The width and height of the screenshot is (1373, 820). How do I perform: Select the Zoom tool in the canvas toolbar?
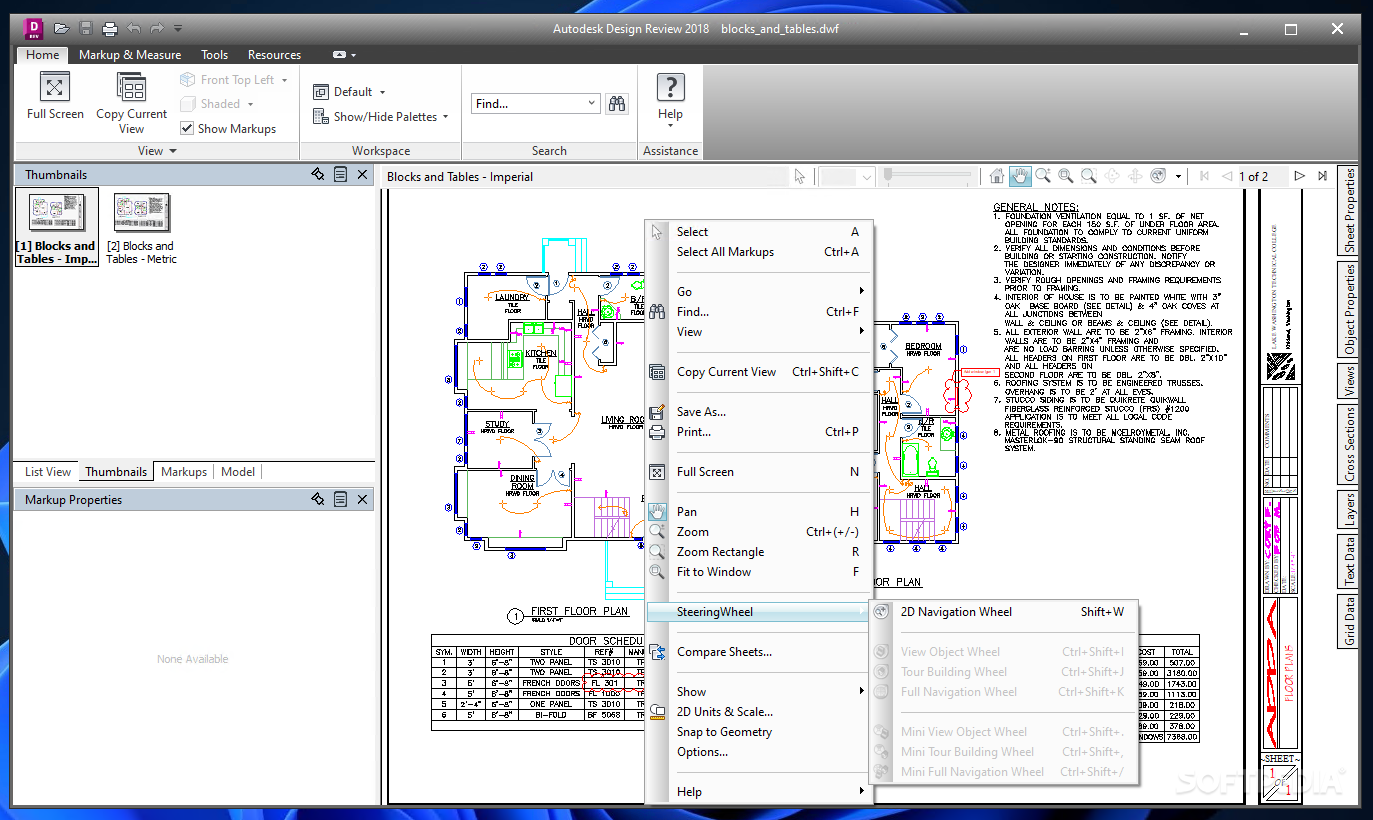pos(1043,176)
